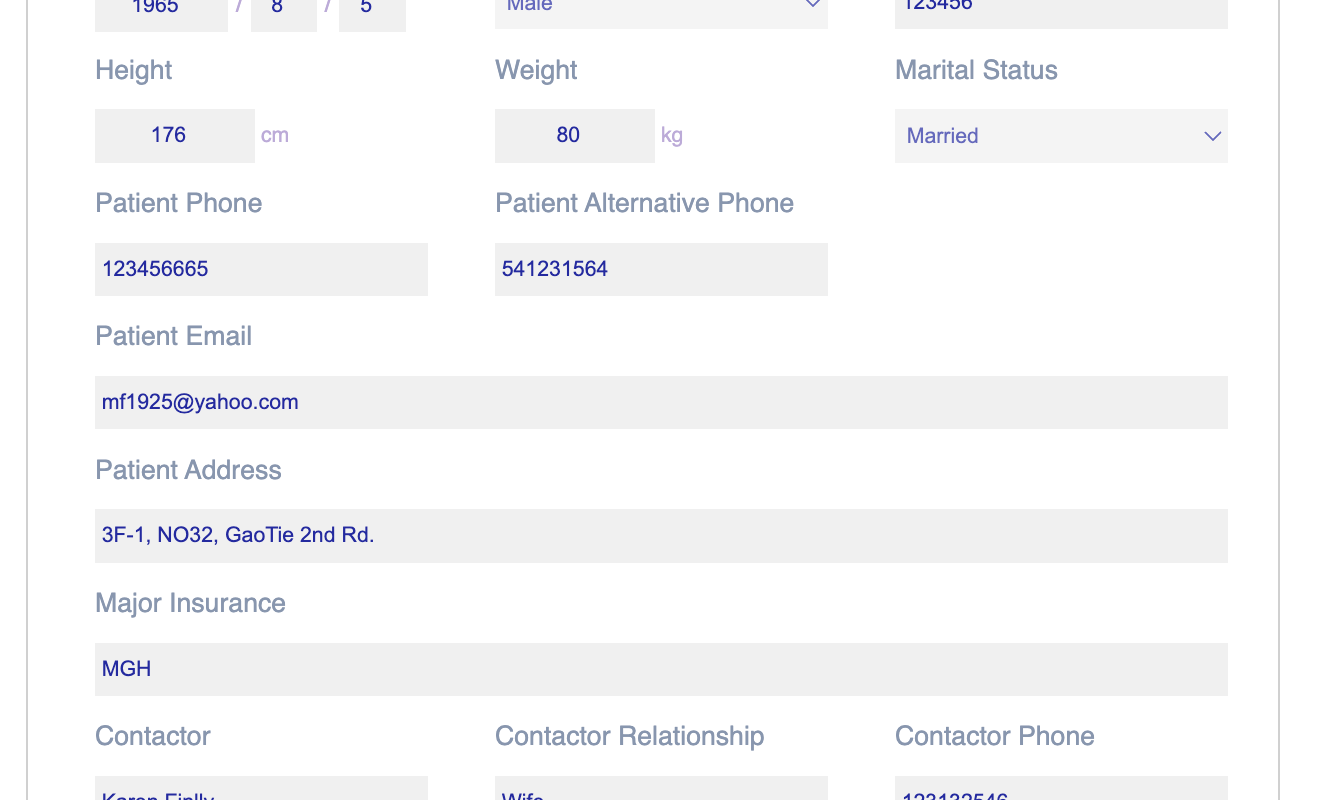Click the Major Insurance label
This screenshot has width=1336, height=800.
[x=190, y=603]
